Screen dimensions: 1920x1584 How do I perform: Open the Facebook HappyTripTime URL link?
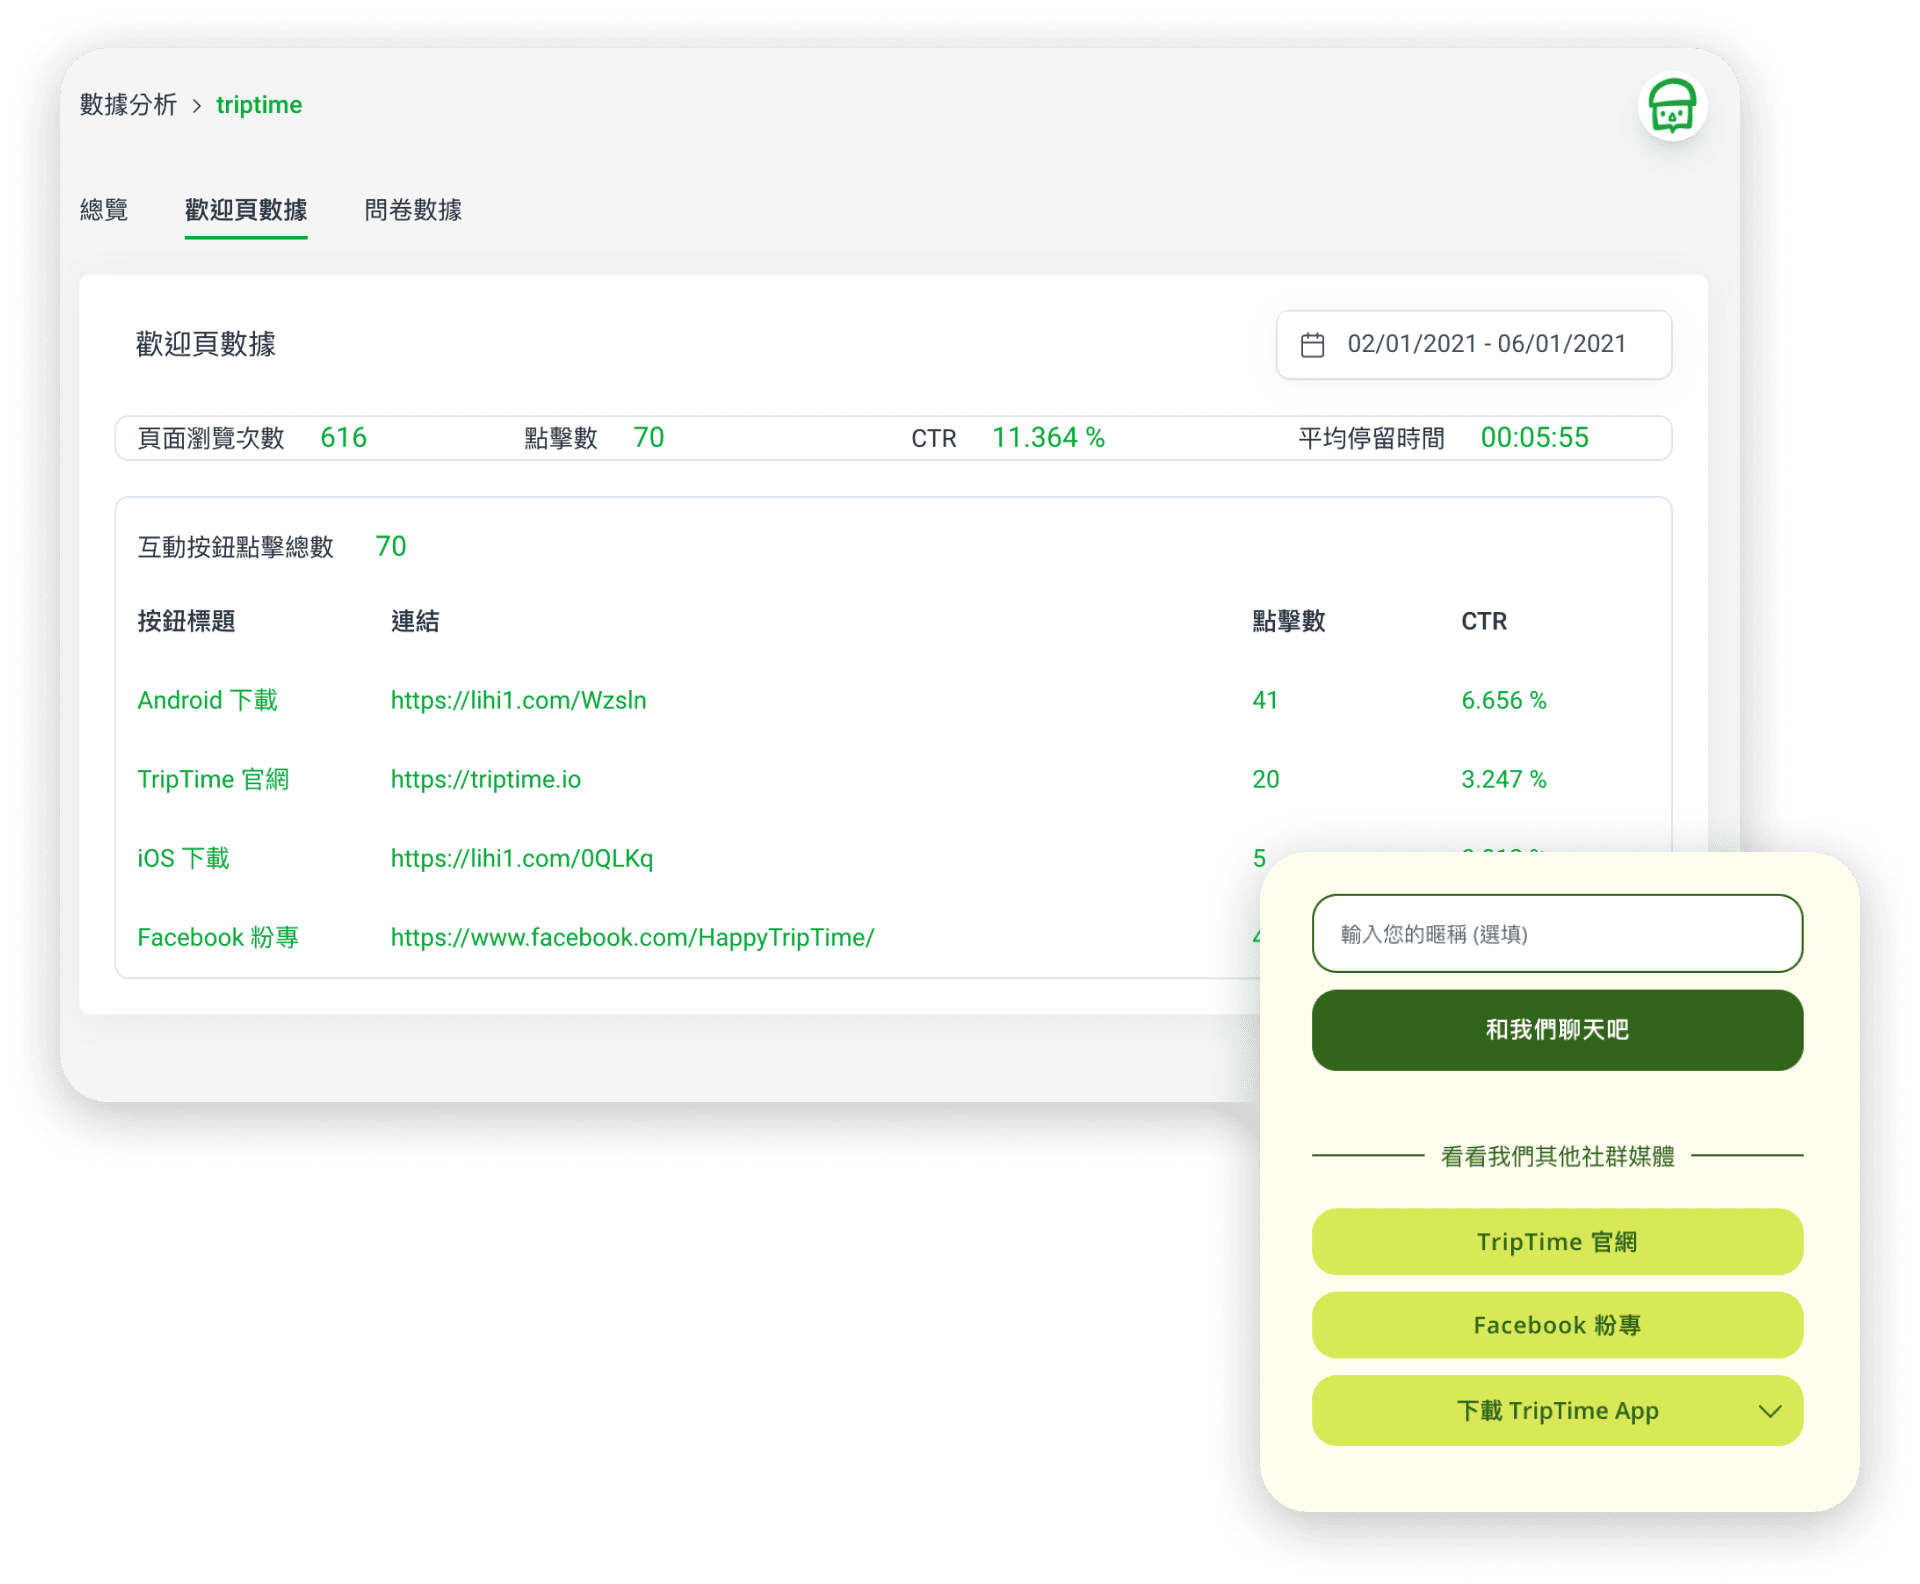tap(632, 937)
